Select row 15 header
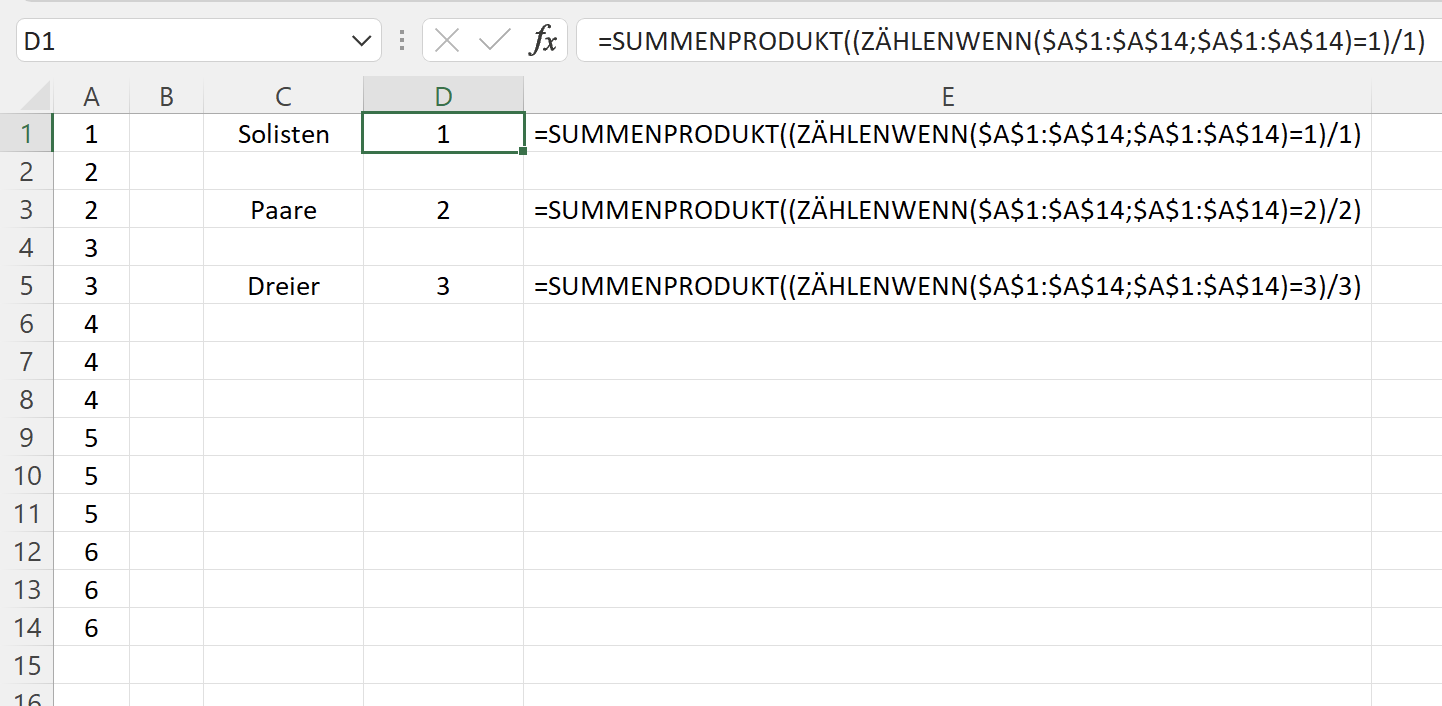This screenshot has height=706, width=1442. click(27, 666)
